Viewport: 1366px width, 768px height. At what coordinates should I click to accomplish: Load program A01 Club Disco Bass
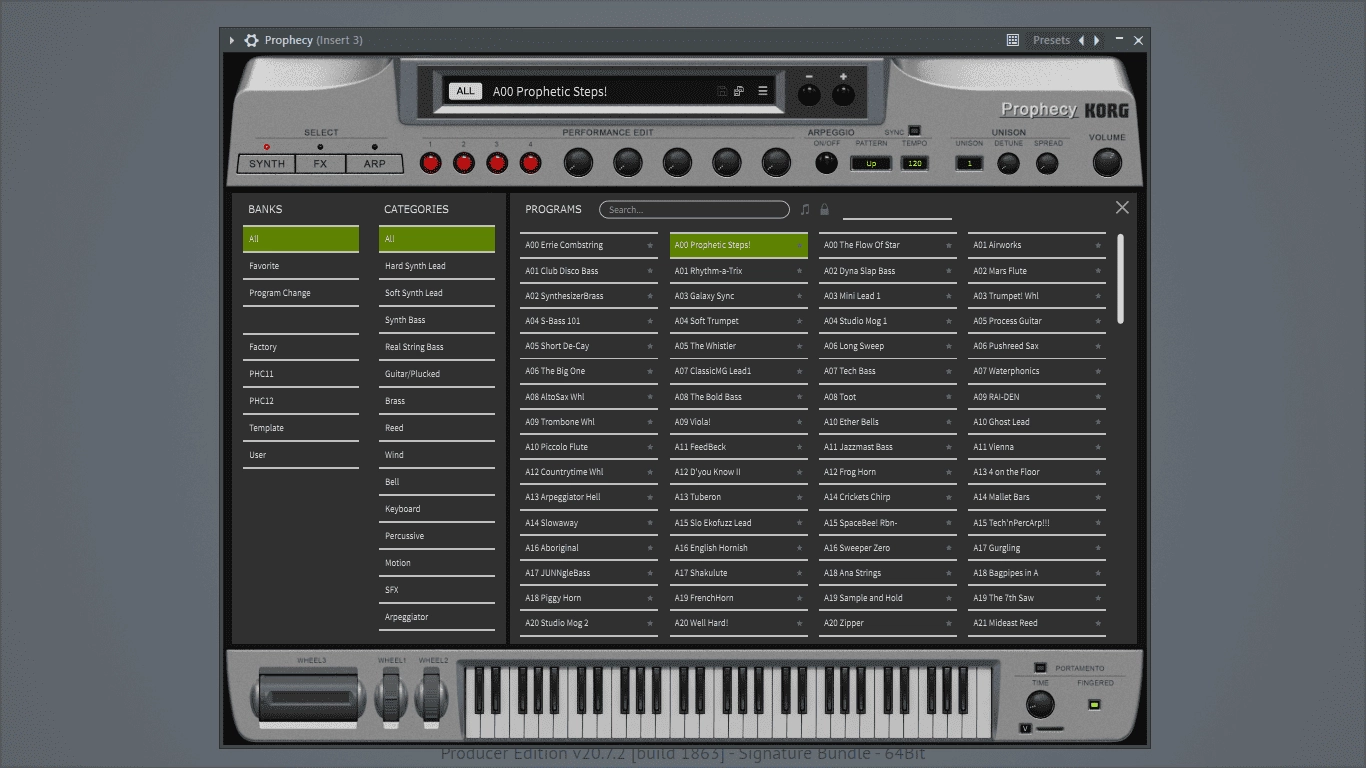pos(589,271)
